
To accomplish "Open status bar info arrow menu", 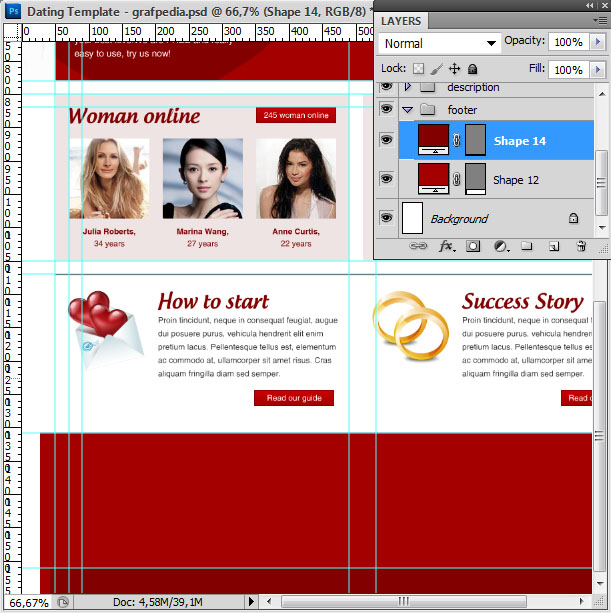I will (251, 602).
